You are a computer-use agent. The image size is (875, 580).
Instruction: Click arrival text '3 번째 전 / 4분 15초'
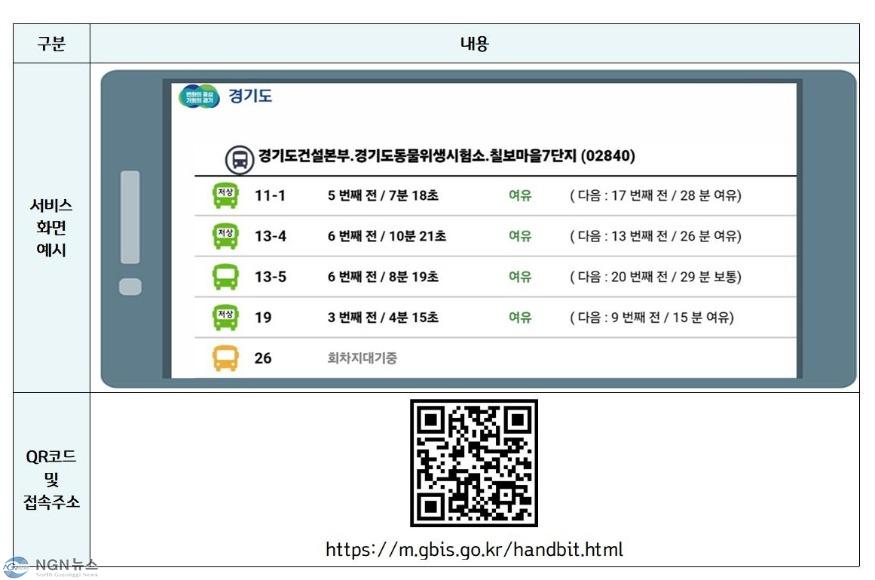383,318
